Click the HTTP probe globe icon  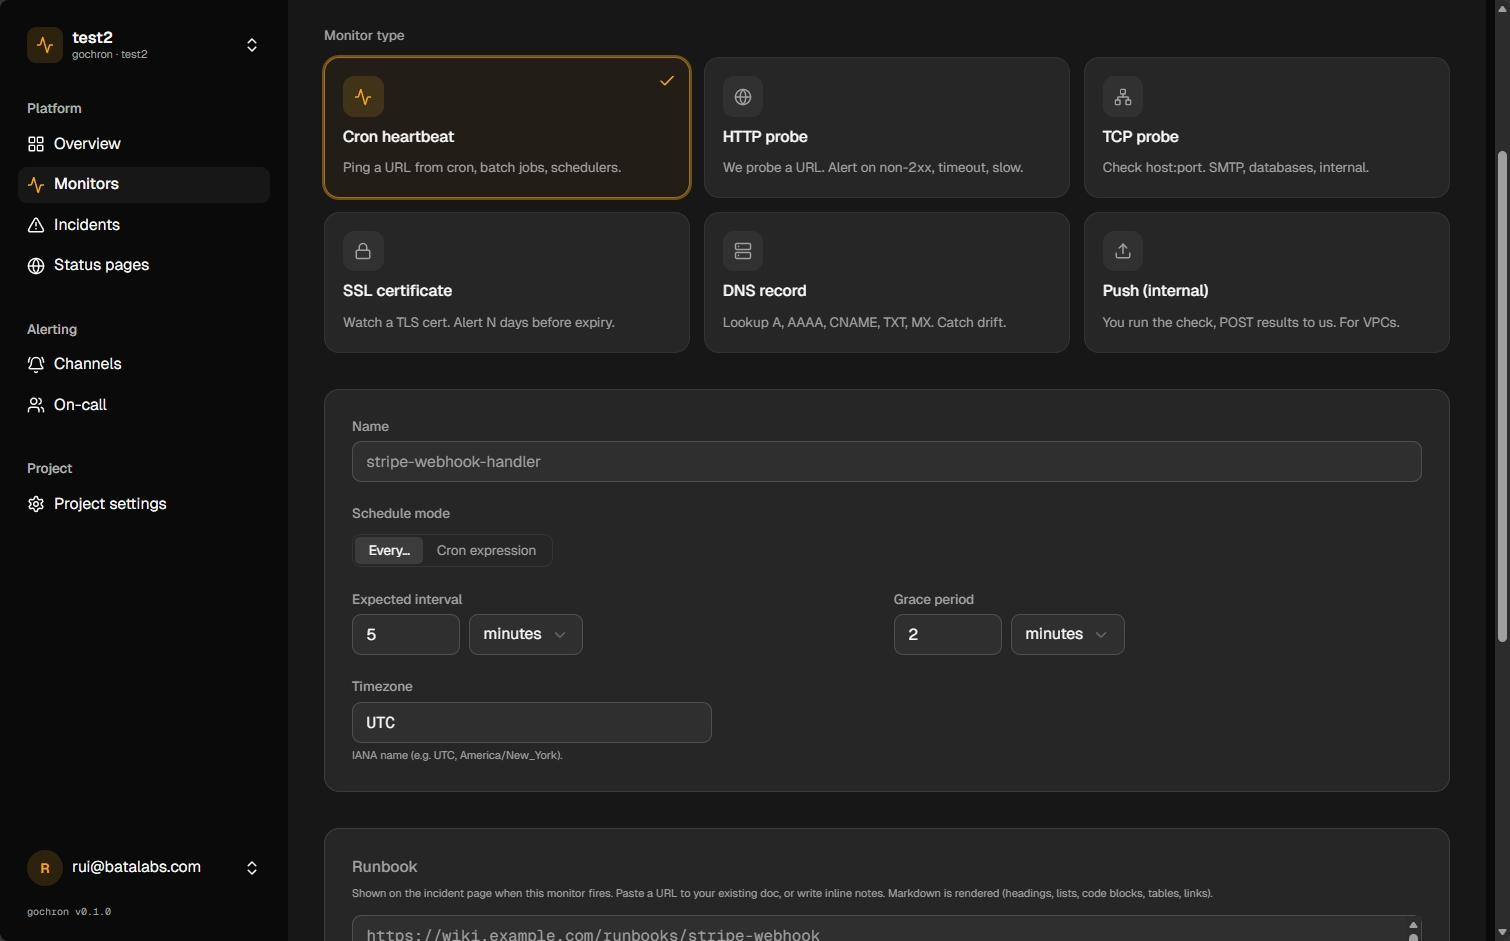point(743,97)
